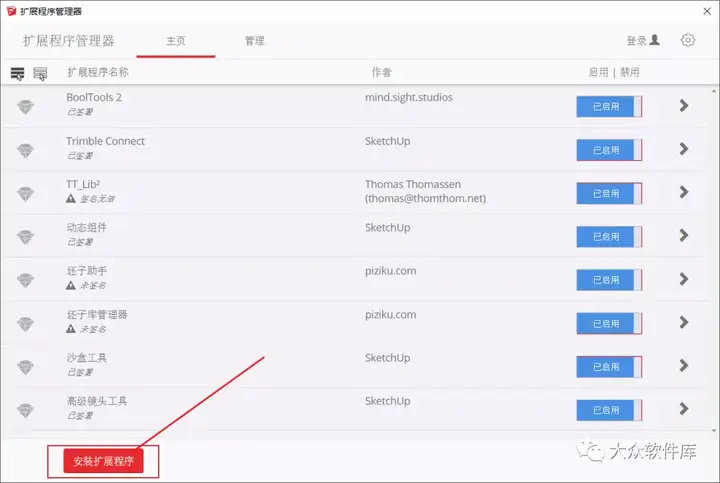This screenshot has width=720, height=483.
Task: Toggle 已启用 switch for BoolTools 2
Action: 609,107
